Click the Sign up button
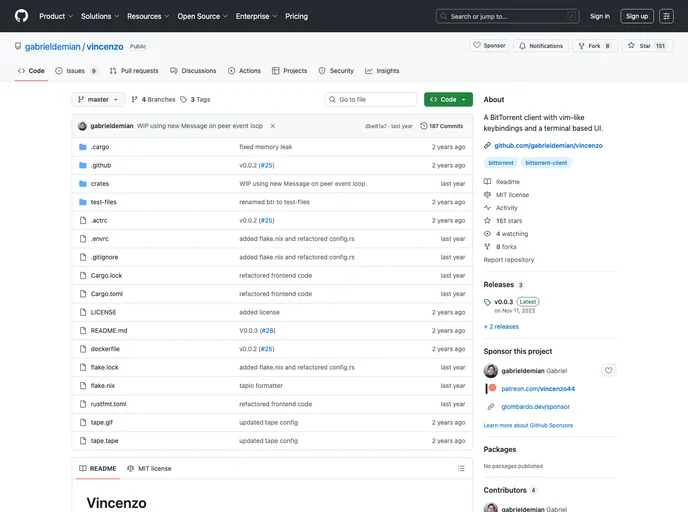688x512 pixels. (x=637, y=16)
